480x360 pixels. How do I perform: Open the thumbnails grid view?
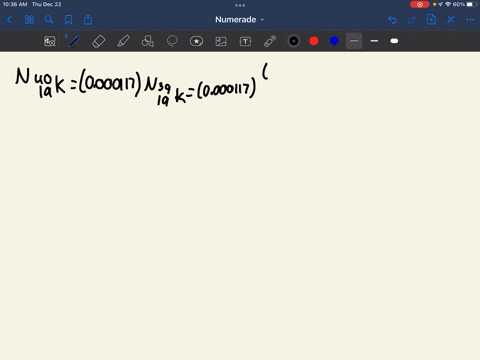click(29, 20)
